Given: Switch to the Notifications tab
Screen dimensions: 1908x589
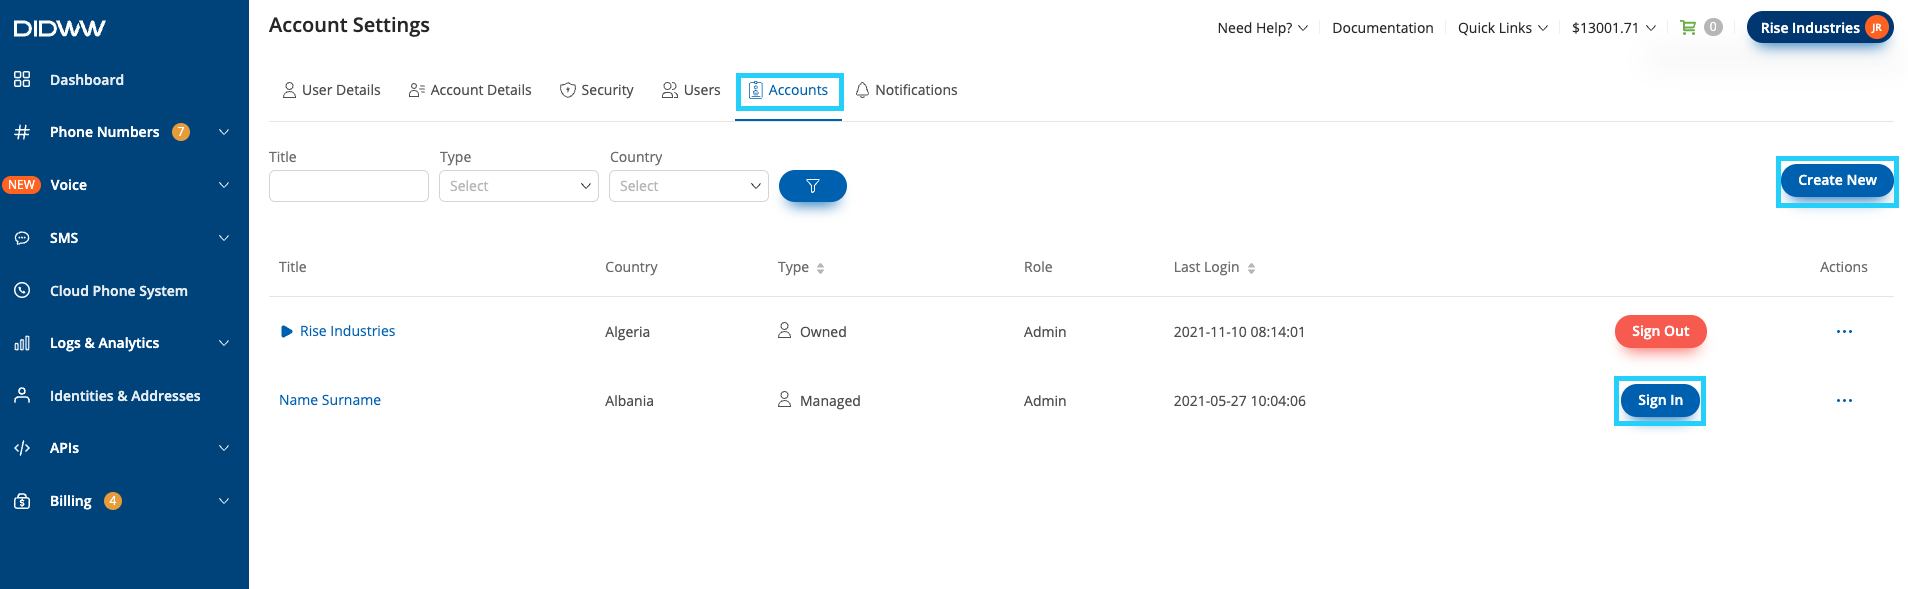Looking at the screenshot, I should click(906, 90).
